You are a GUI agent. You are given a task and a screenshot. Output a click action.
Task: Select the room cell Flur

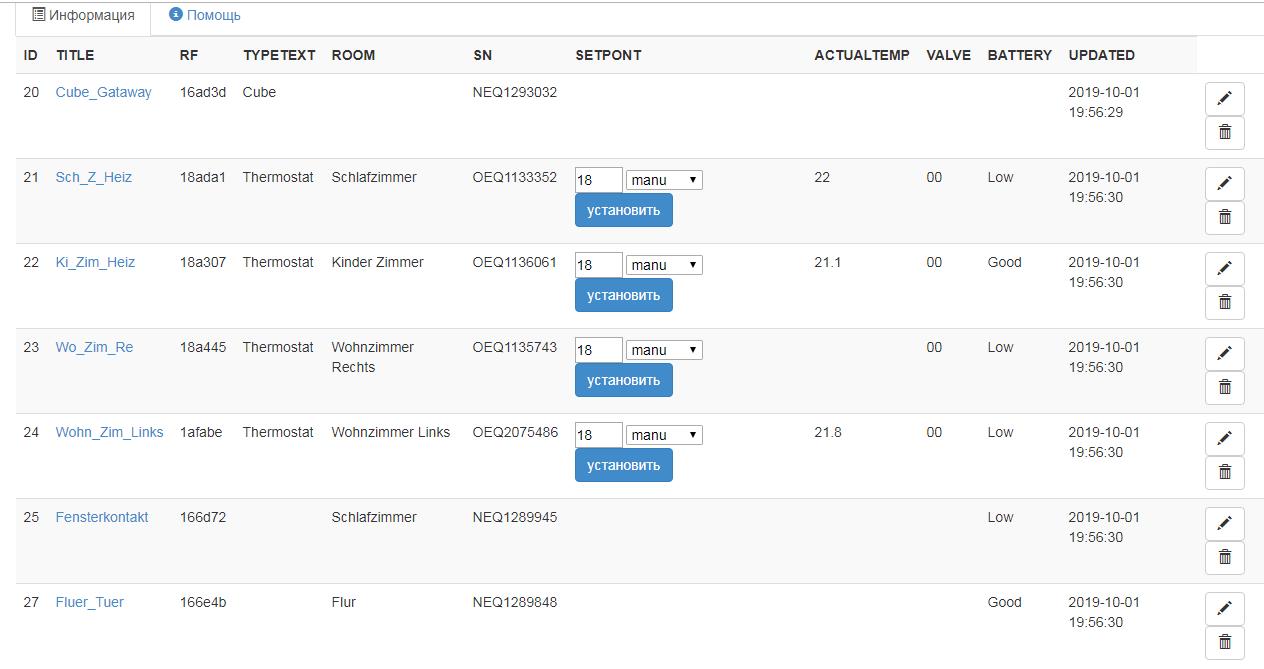pos(343,602)
